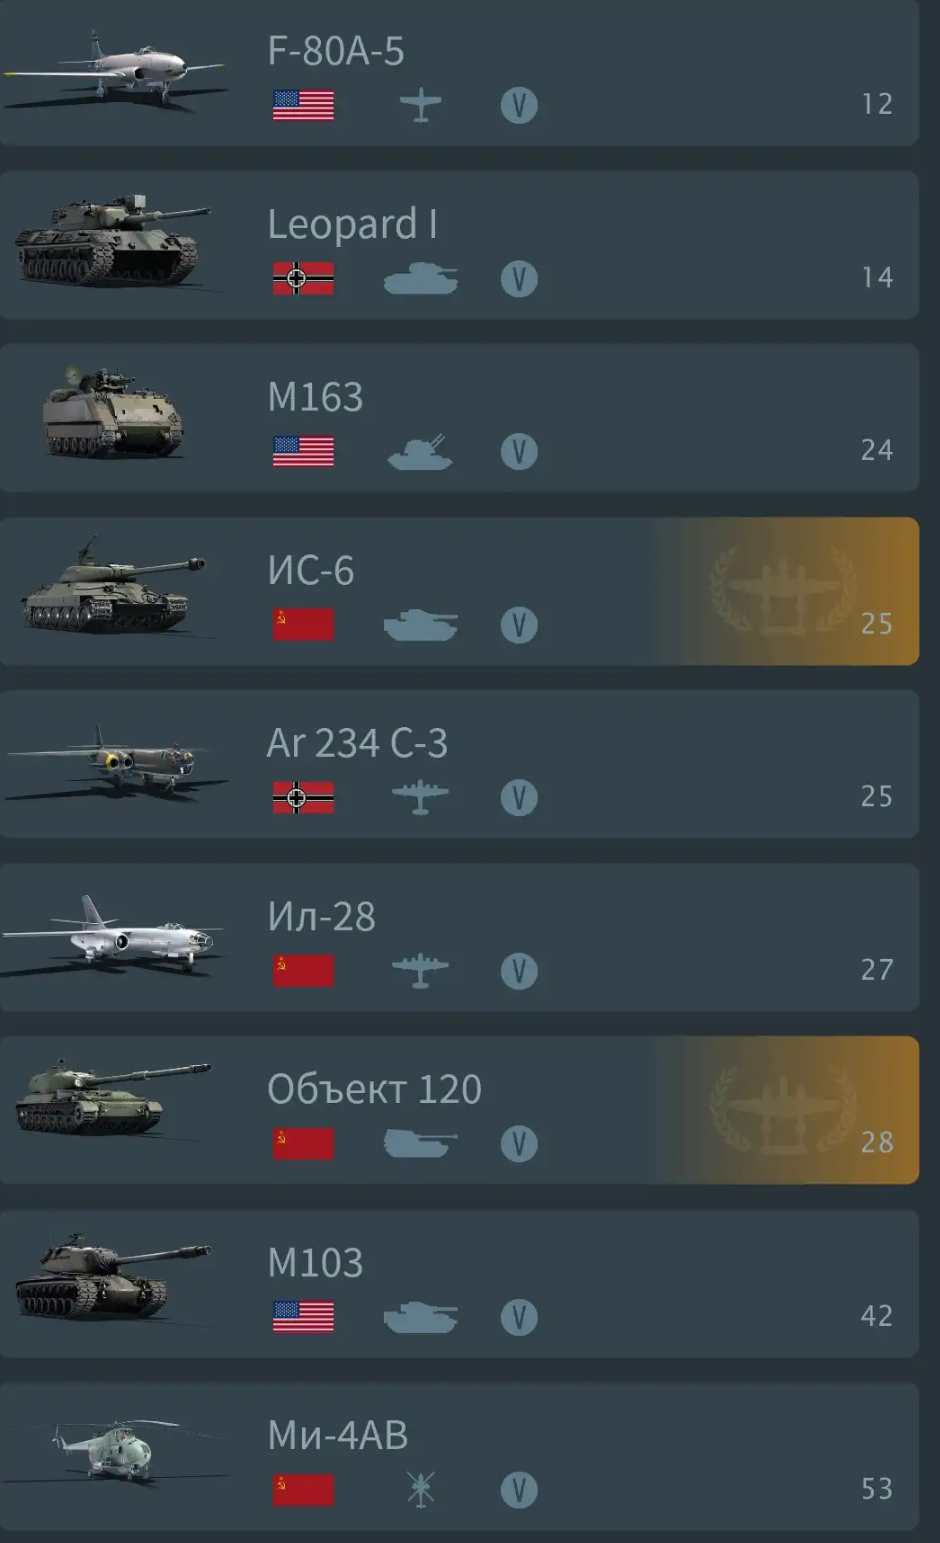Click the fighter plane icon under F-80A-5
The height and width of the screenshot is (1543, 940).
[421, 105]
